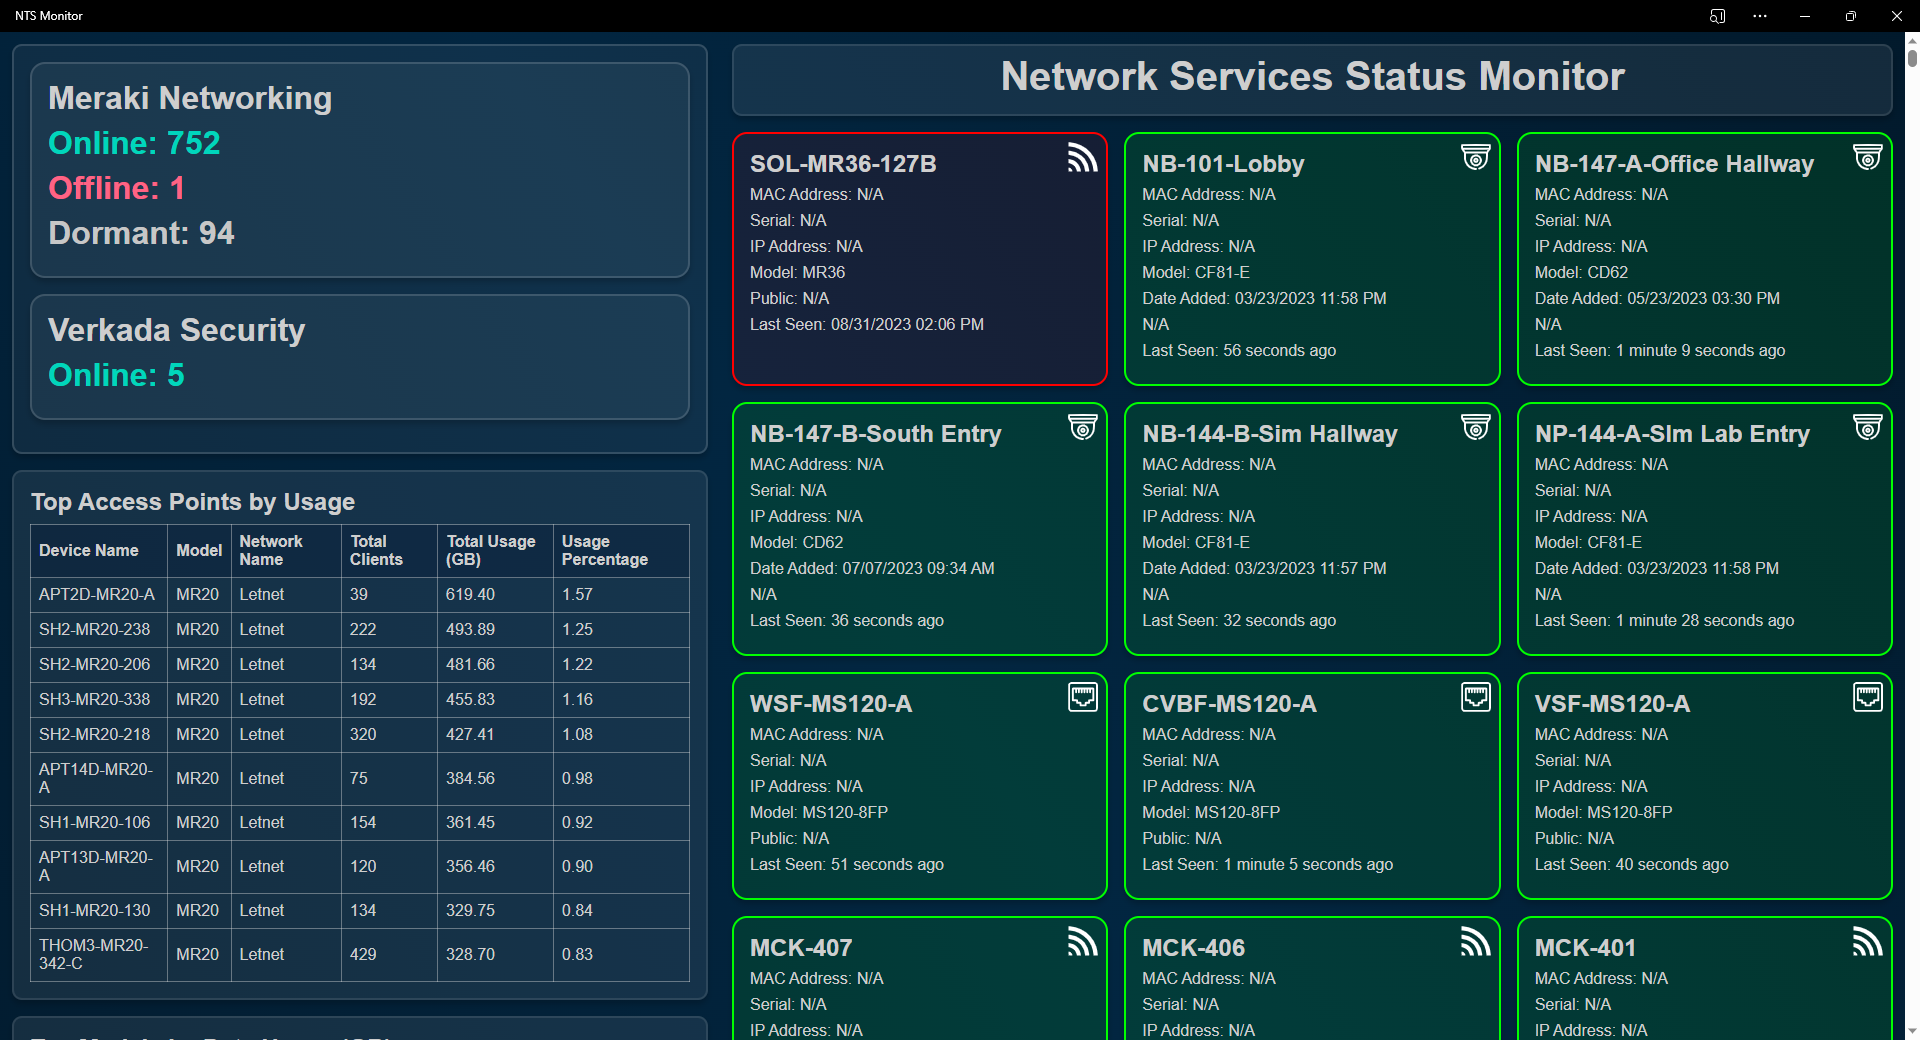Viewport: 1920px width, 1040px height.
Task: Click the WSF-MS120-A device title
Action: [x=831, y=704]
